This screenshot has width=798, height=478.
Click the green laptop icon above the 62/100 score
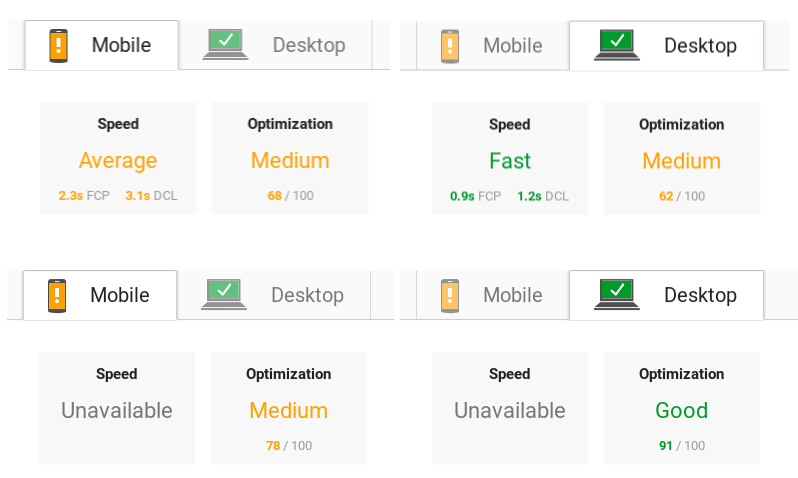pyautogui.click(x=616, y=45)
